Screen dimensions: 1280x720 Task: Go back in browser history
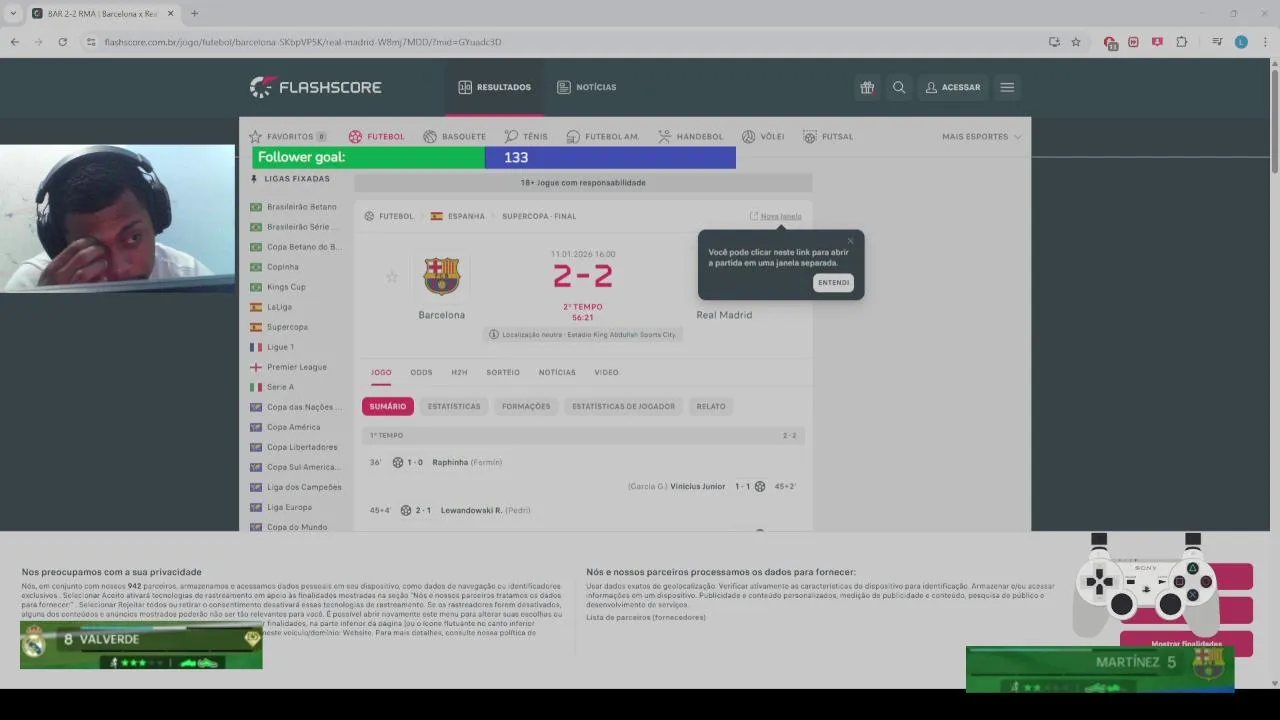coord(15,42)
